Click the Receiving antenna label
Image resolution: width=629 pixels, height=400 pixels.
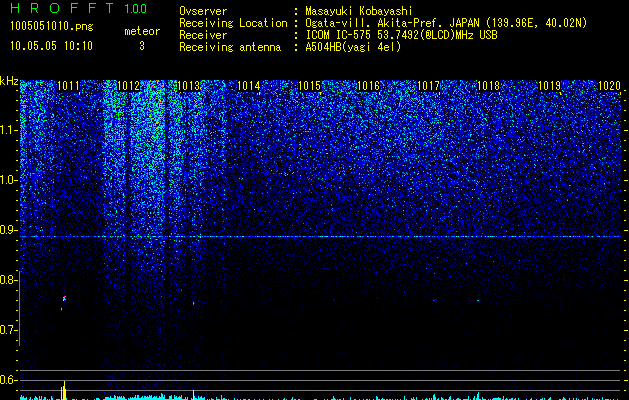pos(230,47)
